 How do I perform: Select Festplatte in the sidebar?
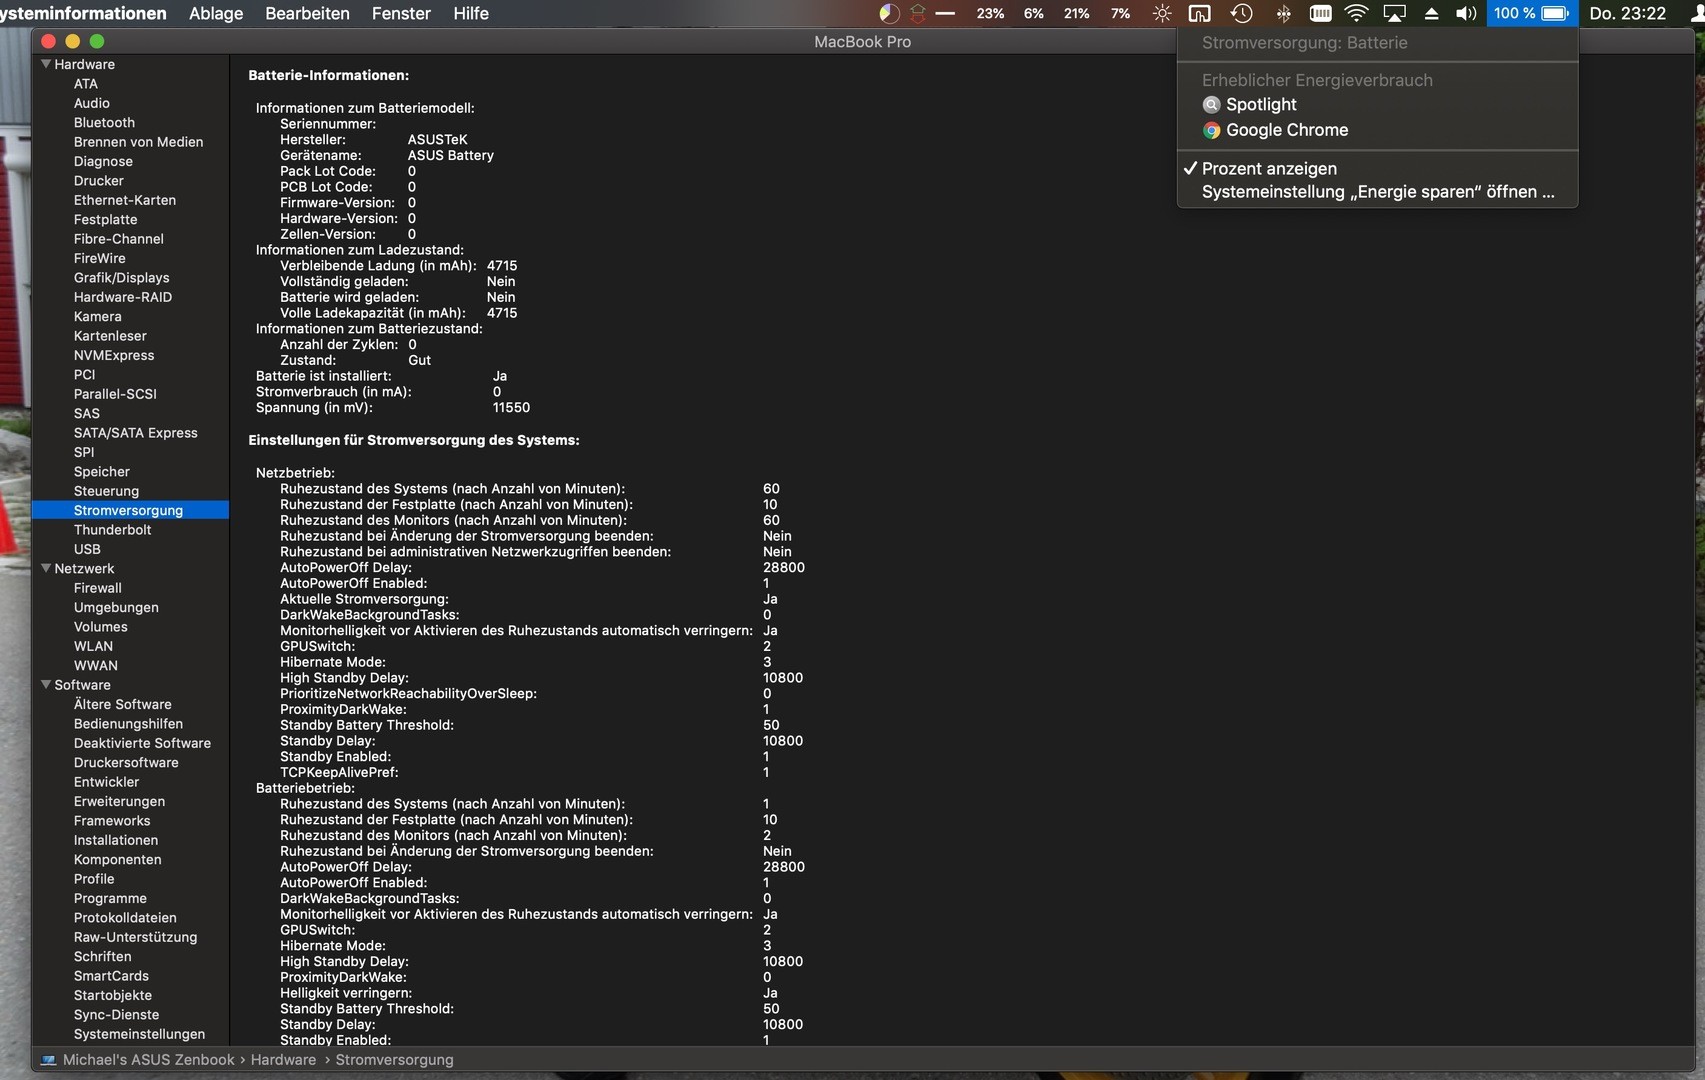(105, 220)
